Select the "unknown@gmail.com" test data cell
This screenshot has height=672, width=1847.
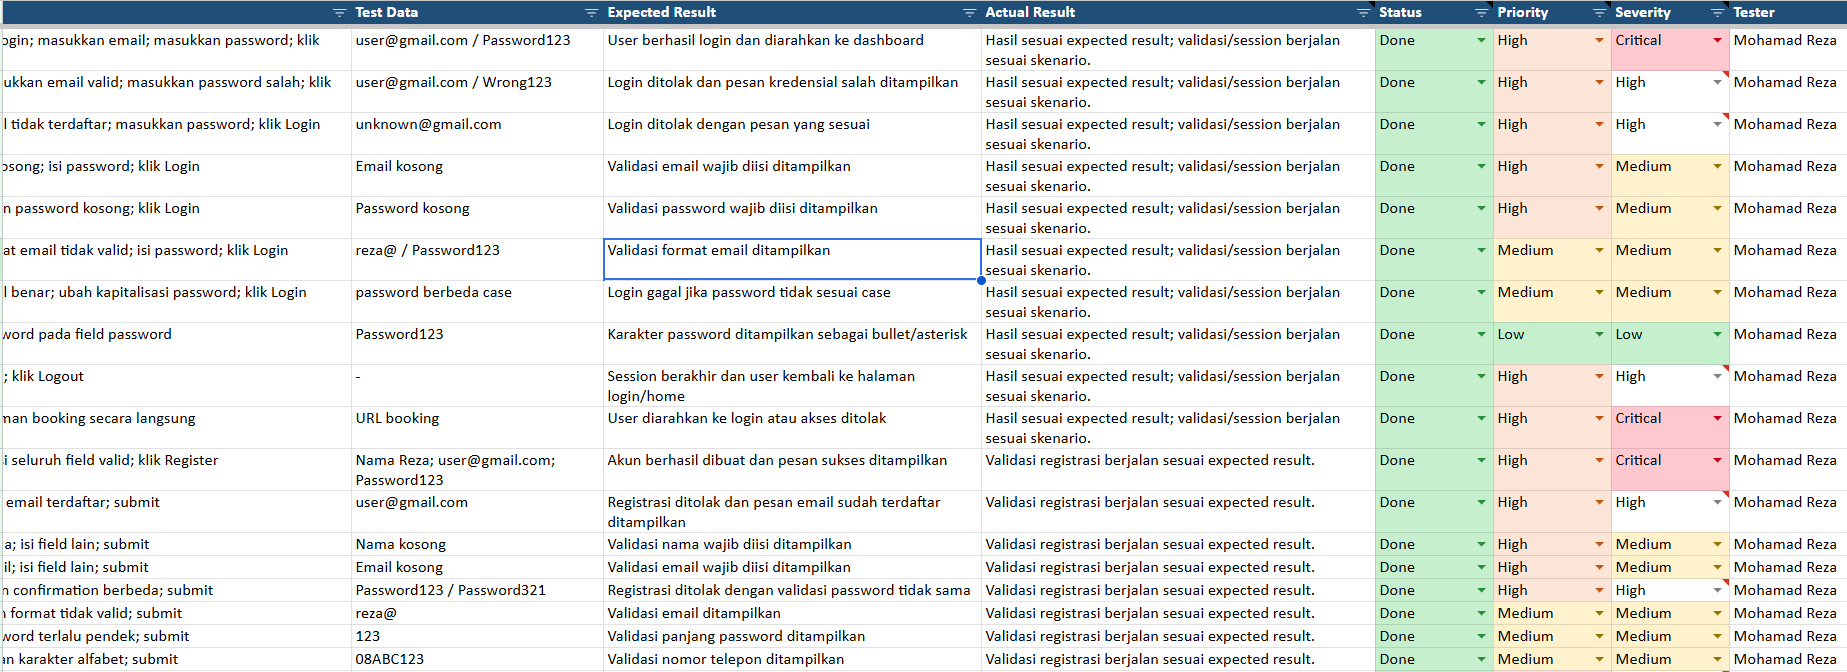click(477, 134)
